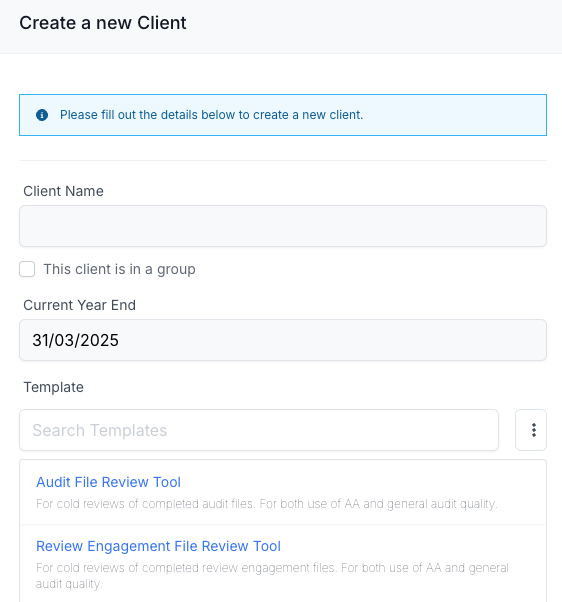Image resolution: width=562 pixels, height=602 pixels.
Task: Click the Audit File Review Tool description text
Action: [267, 504]
